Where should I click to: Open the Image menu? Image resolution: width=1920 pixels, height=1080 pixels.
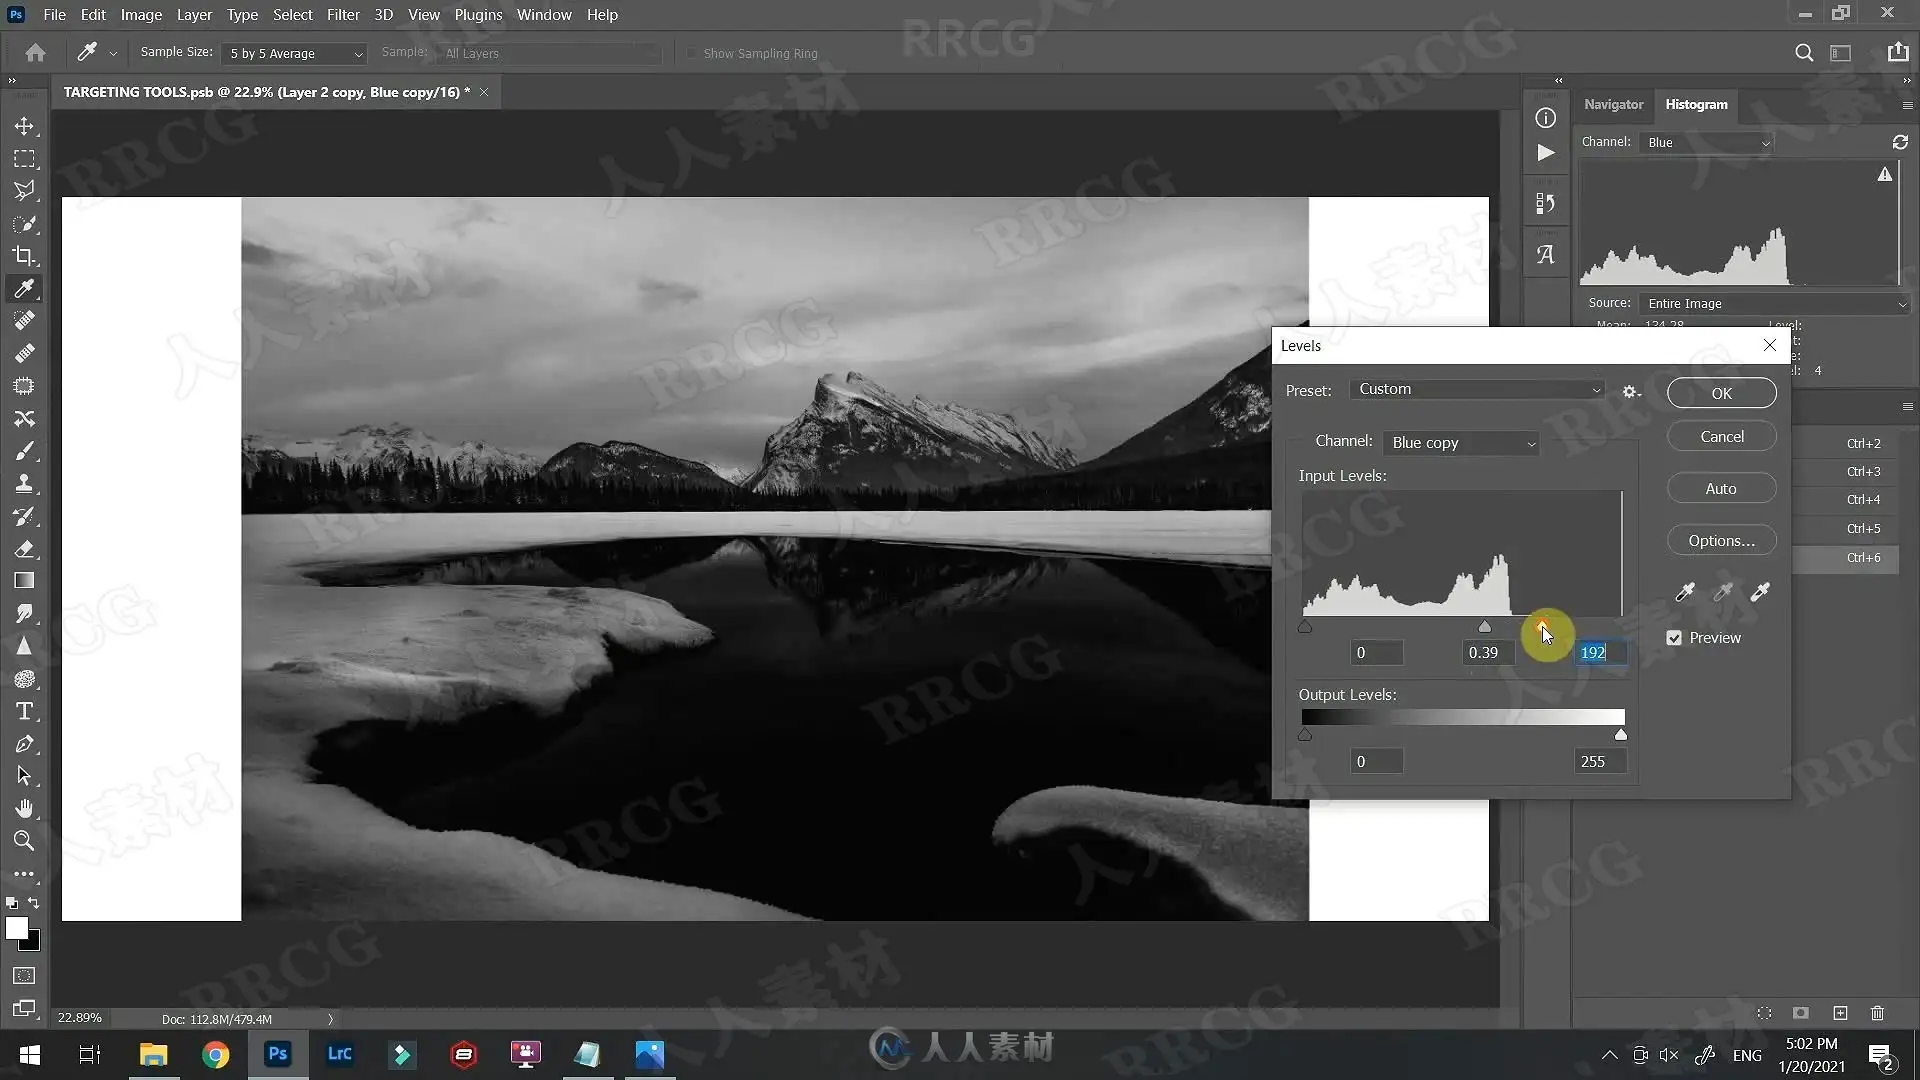point(141,15)
